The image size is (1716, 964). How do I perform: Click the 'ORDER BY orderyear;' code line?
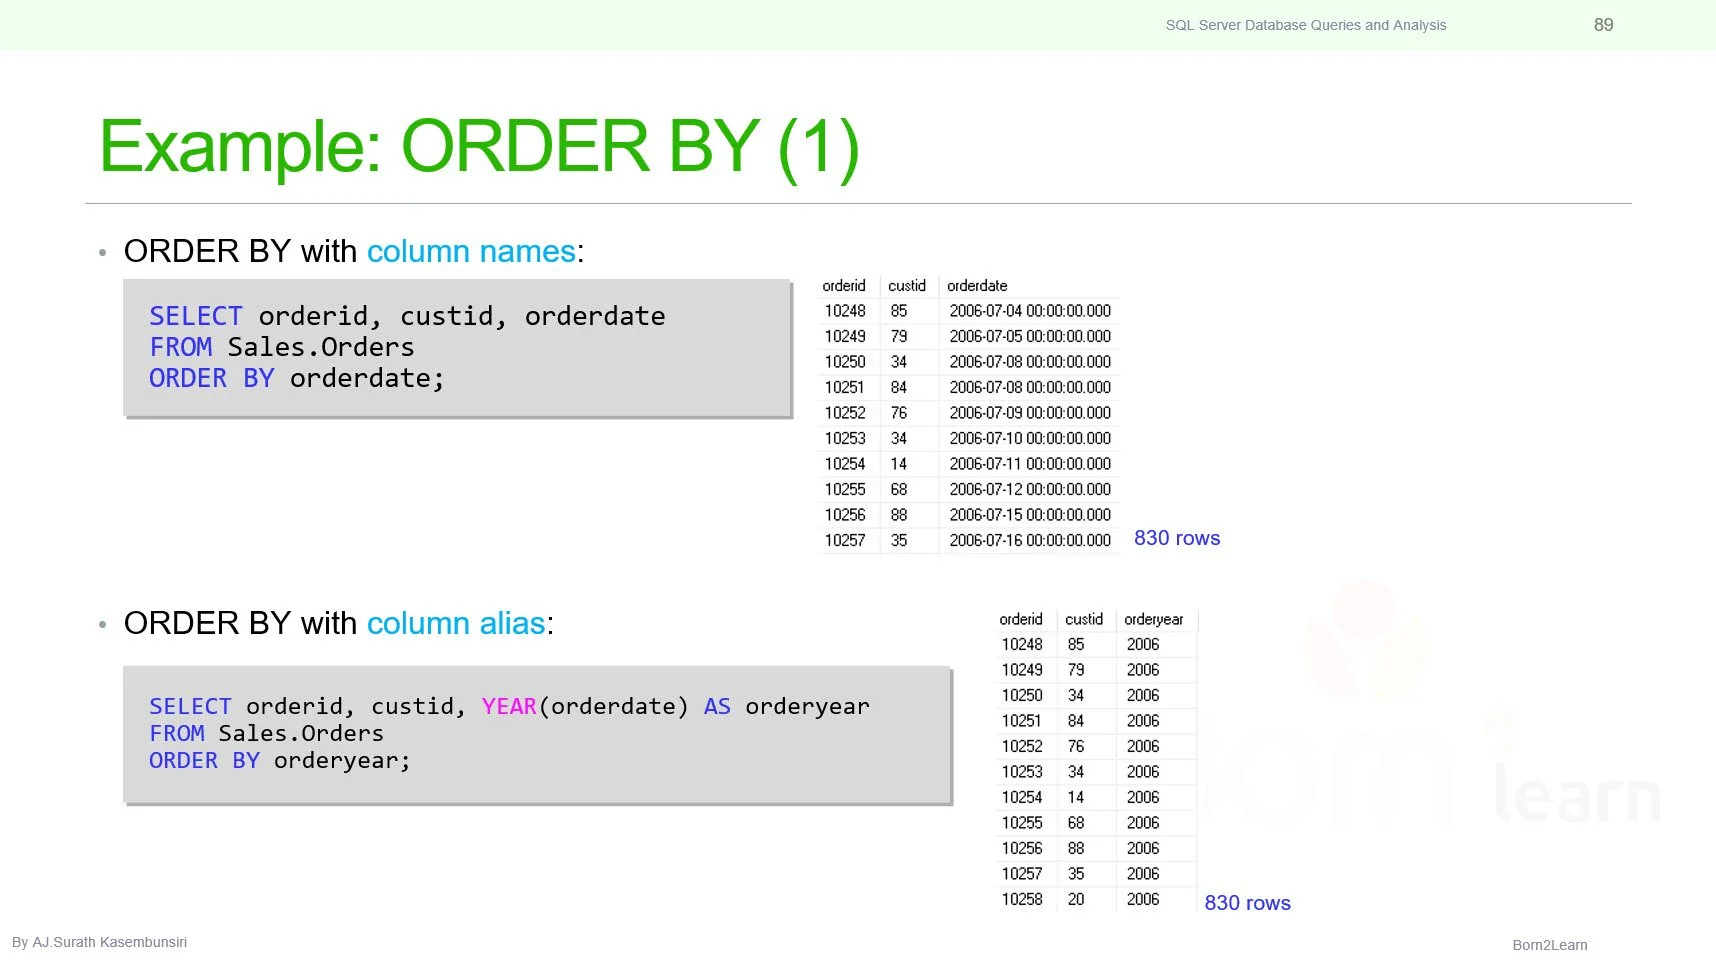point(279,760)
